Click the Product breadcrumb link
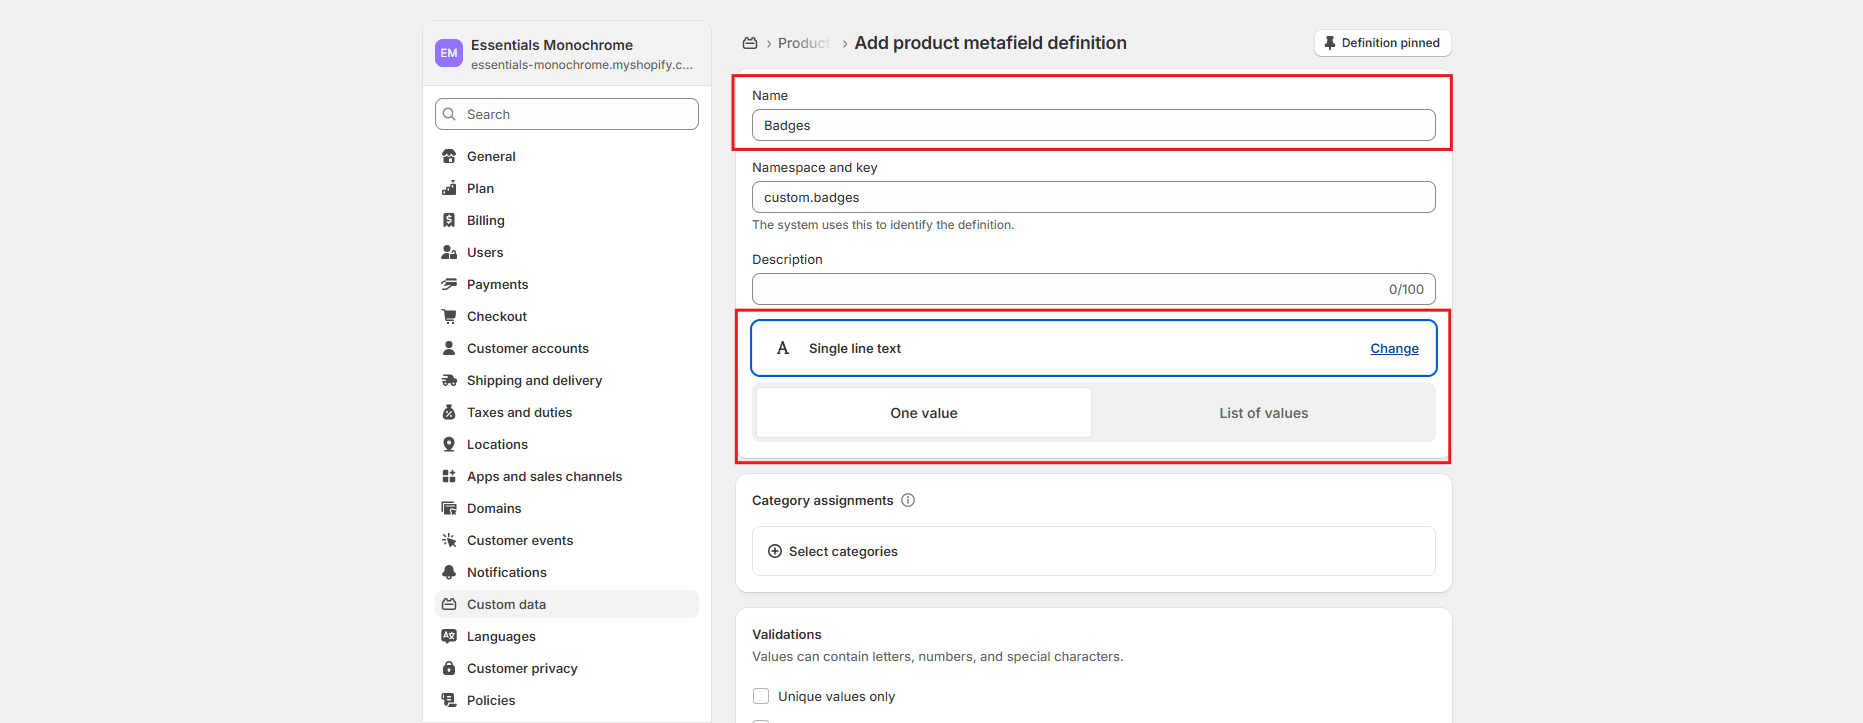The width and height of the screenshot is (1863, 723). coord(803,43)
